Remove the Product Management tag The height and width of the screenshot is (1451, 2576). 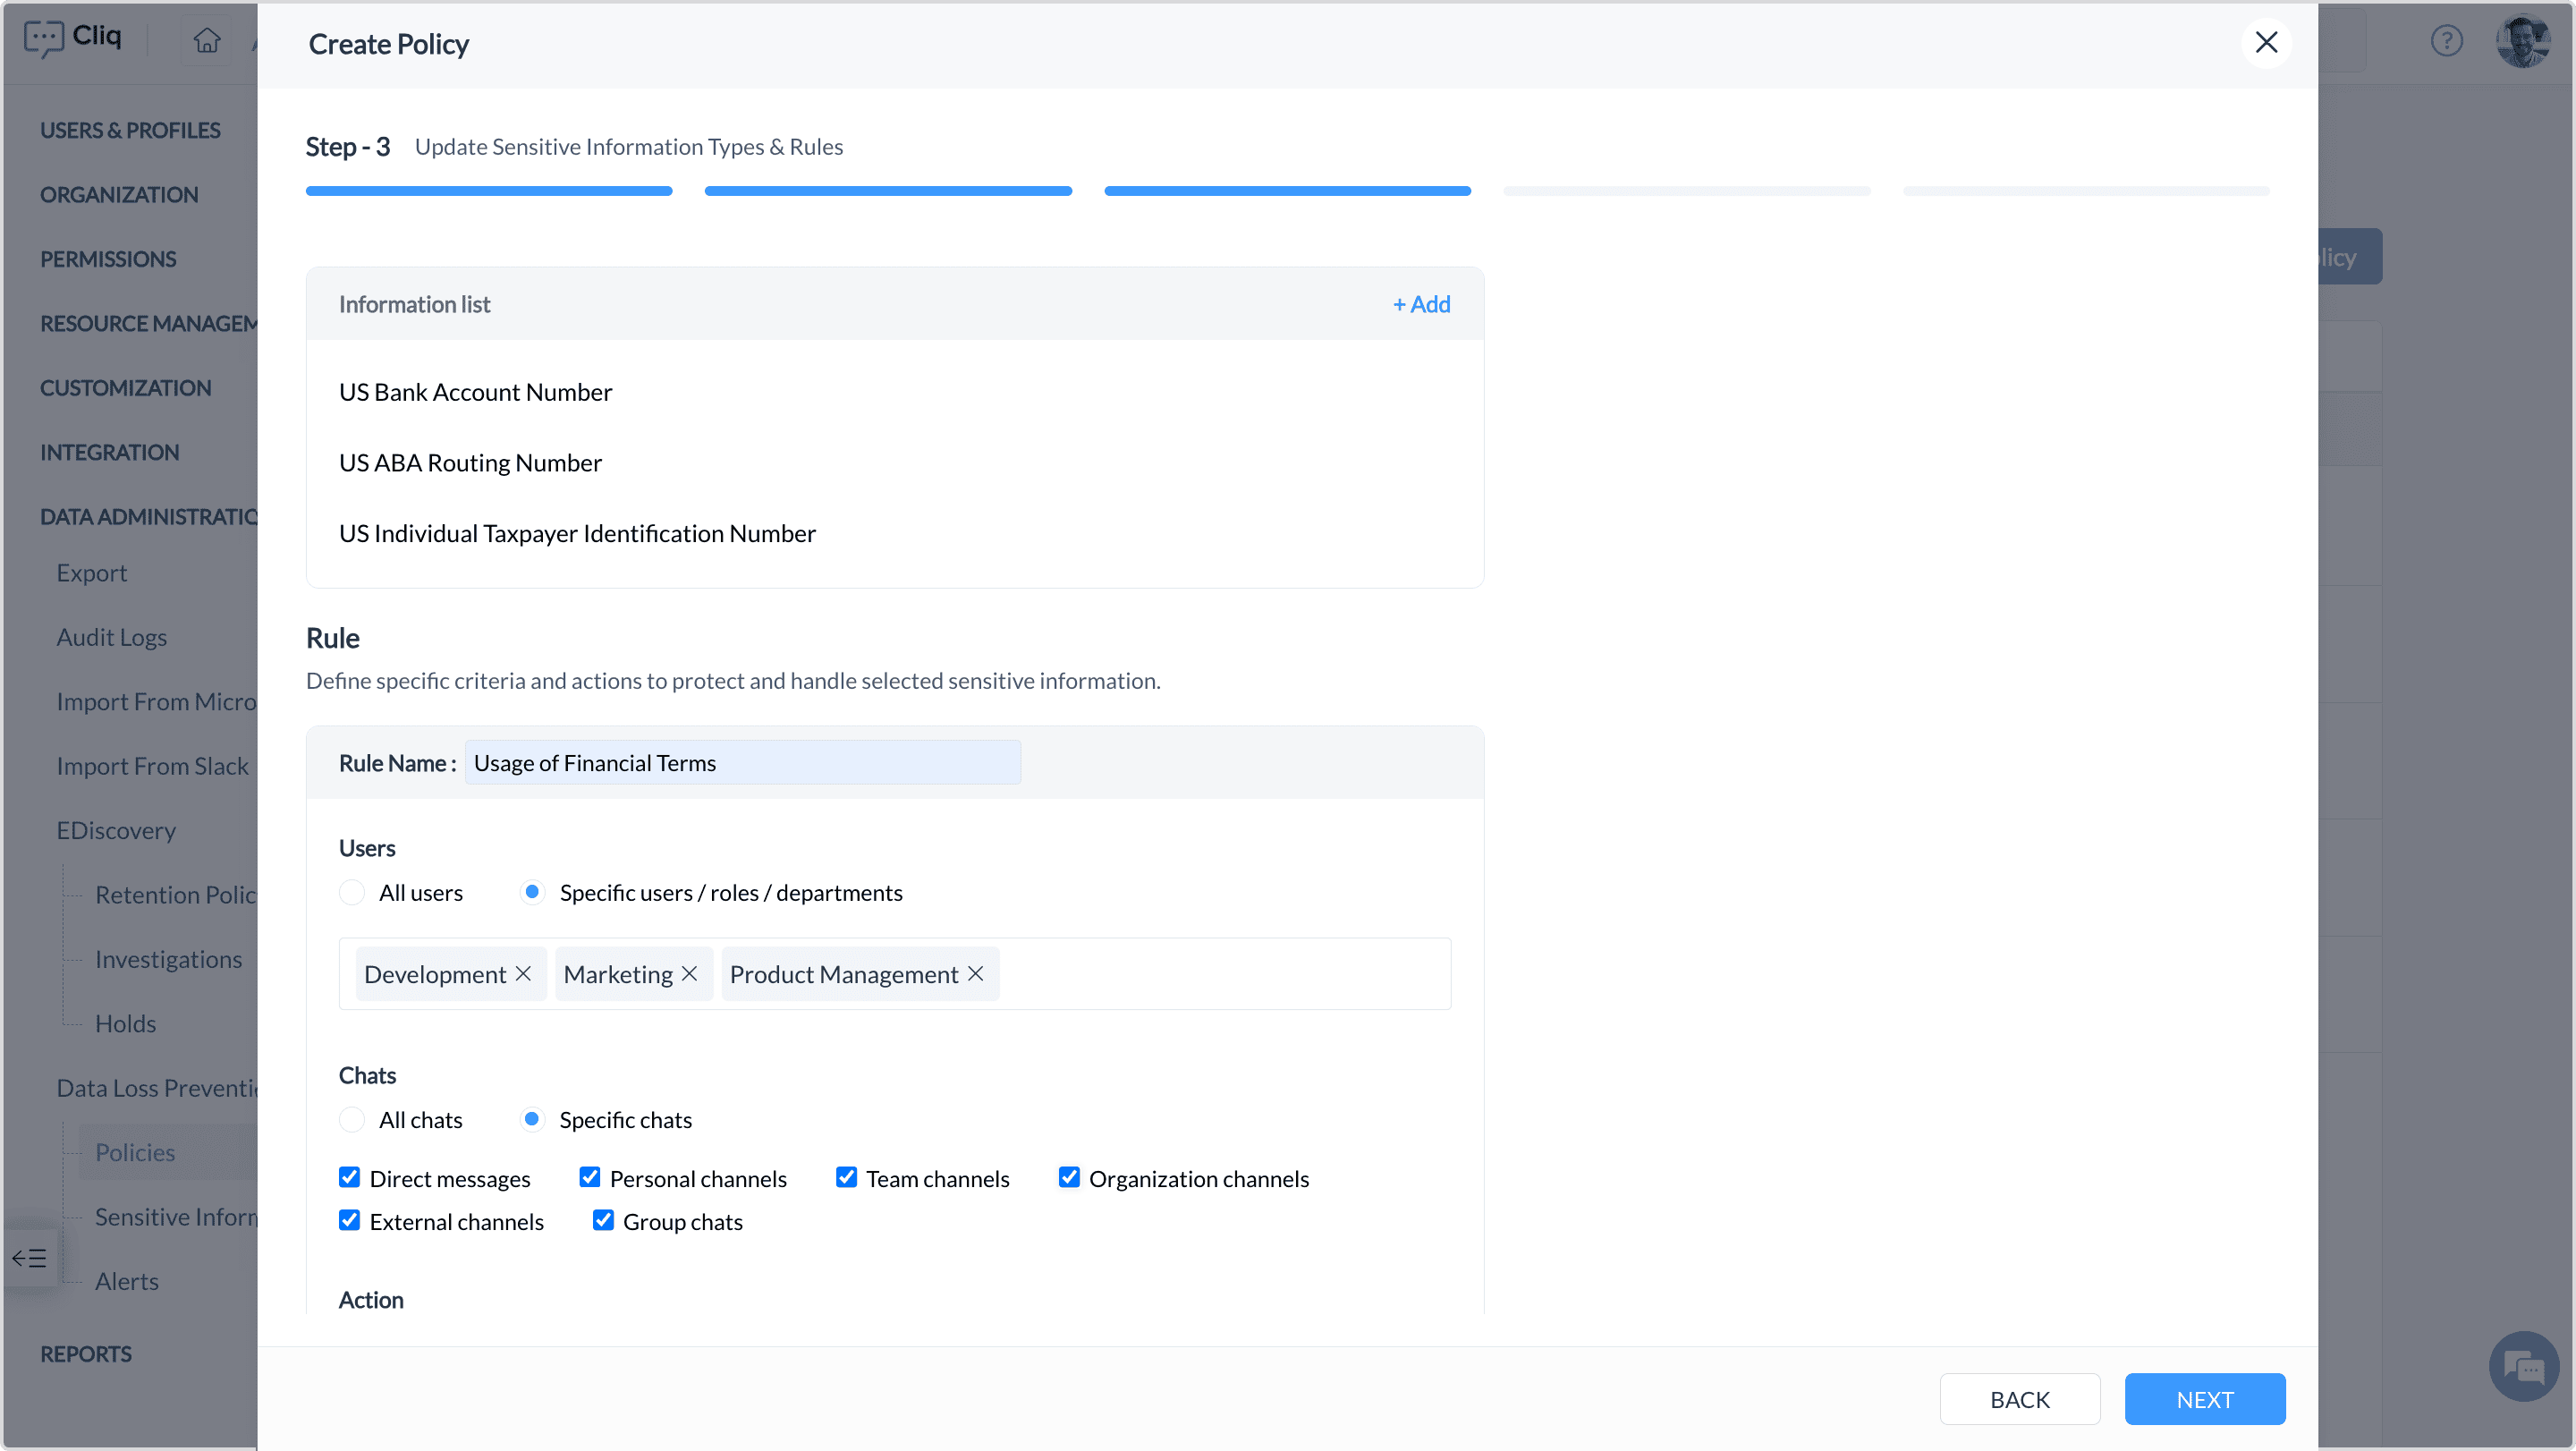(976, 974)
